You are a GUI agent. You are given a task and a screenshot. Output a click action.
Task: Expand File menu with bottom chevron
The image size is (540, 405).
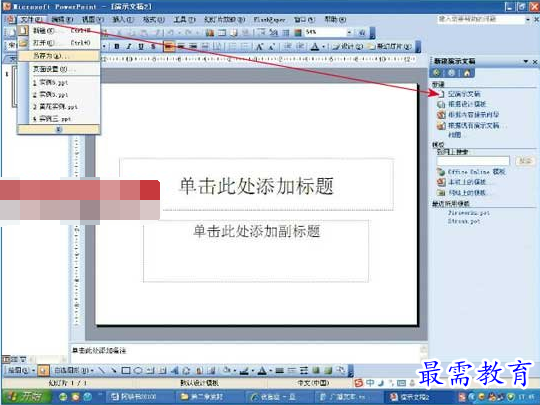pos(59,129)
